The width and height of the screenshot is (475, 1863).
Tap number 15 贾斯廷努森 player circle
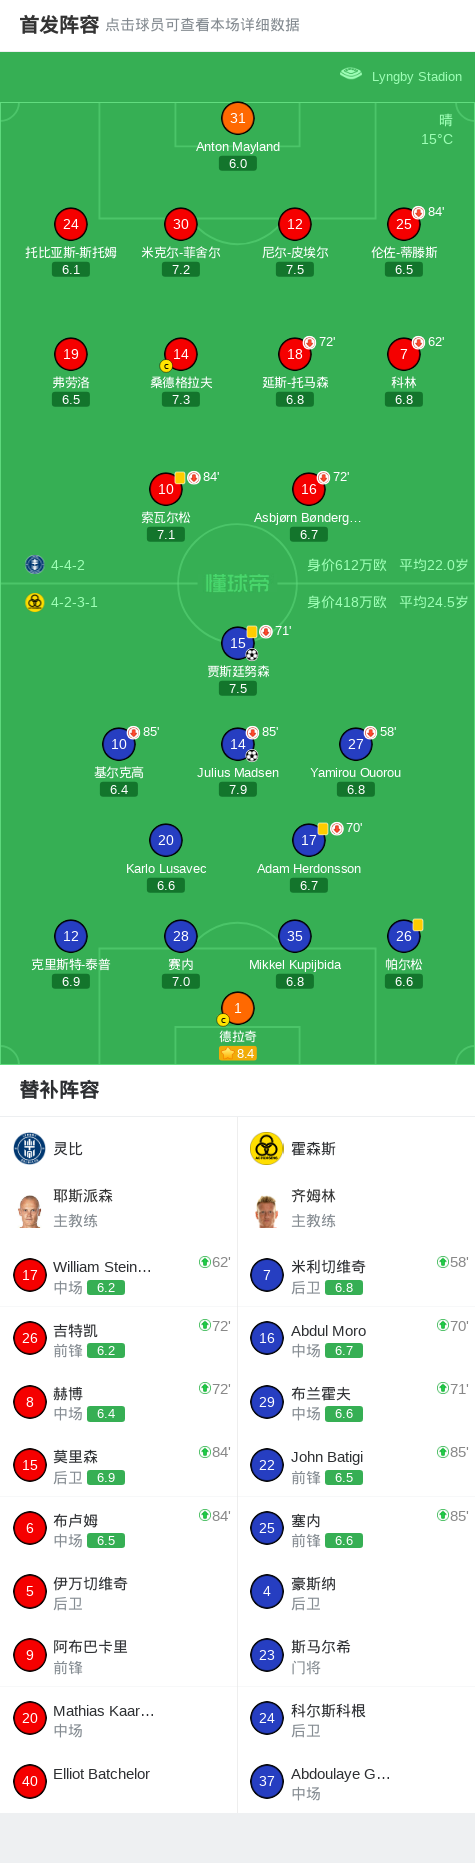238,643
